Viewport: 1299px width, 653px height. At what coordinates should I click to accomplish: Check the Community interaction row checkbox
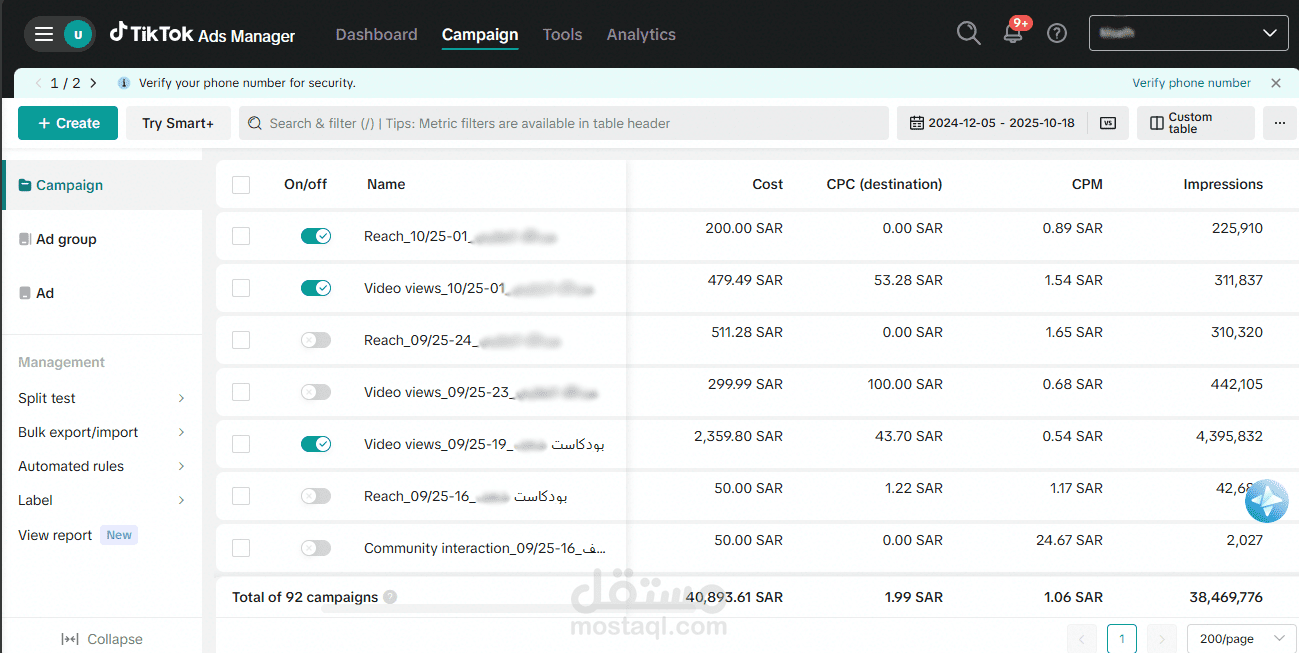pos(241,548)
